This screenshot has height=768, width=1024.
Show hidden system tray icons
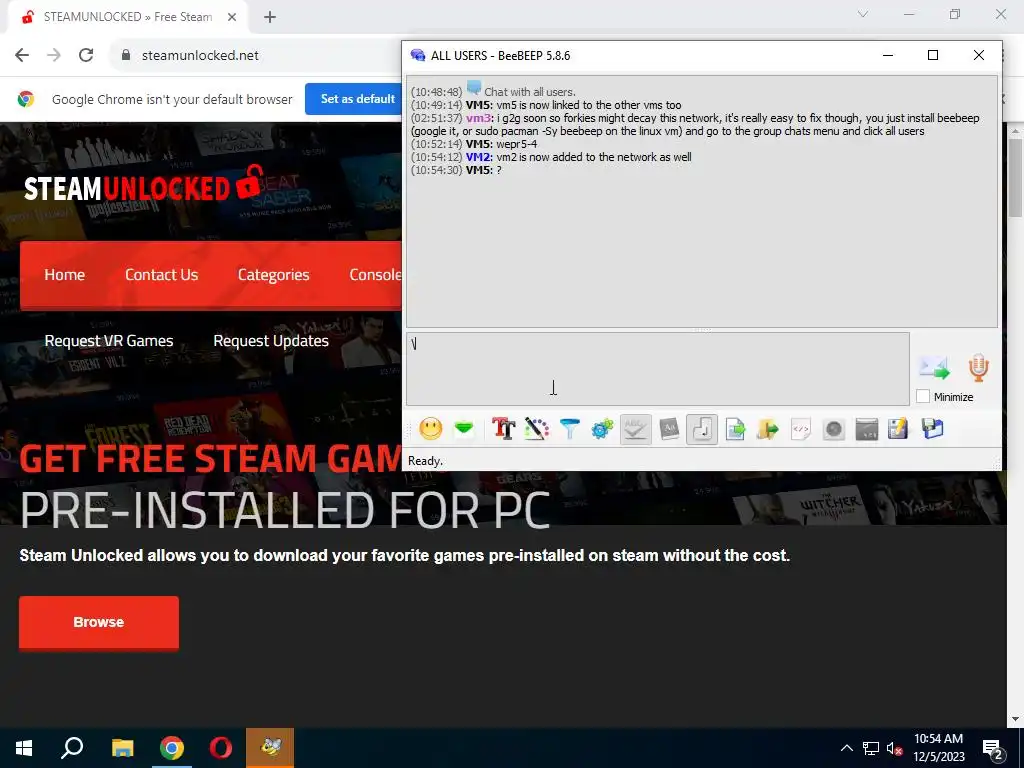[x=846, y=748]
